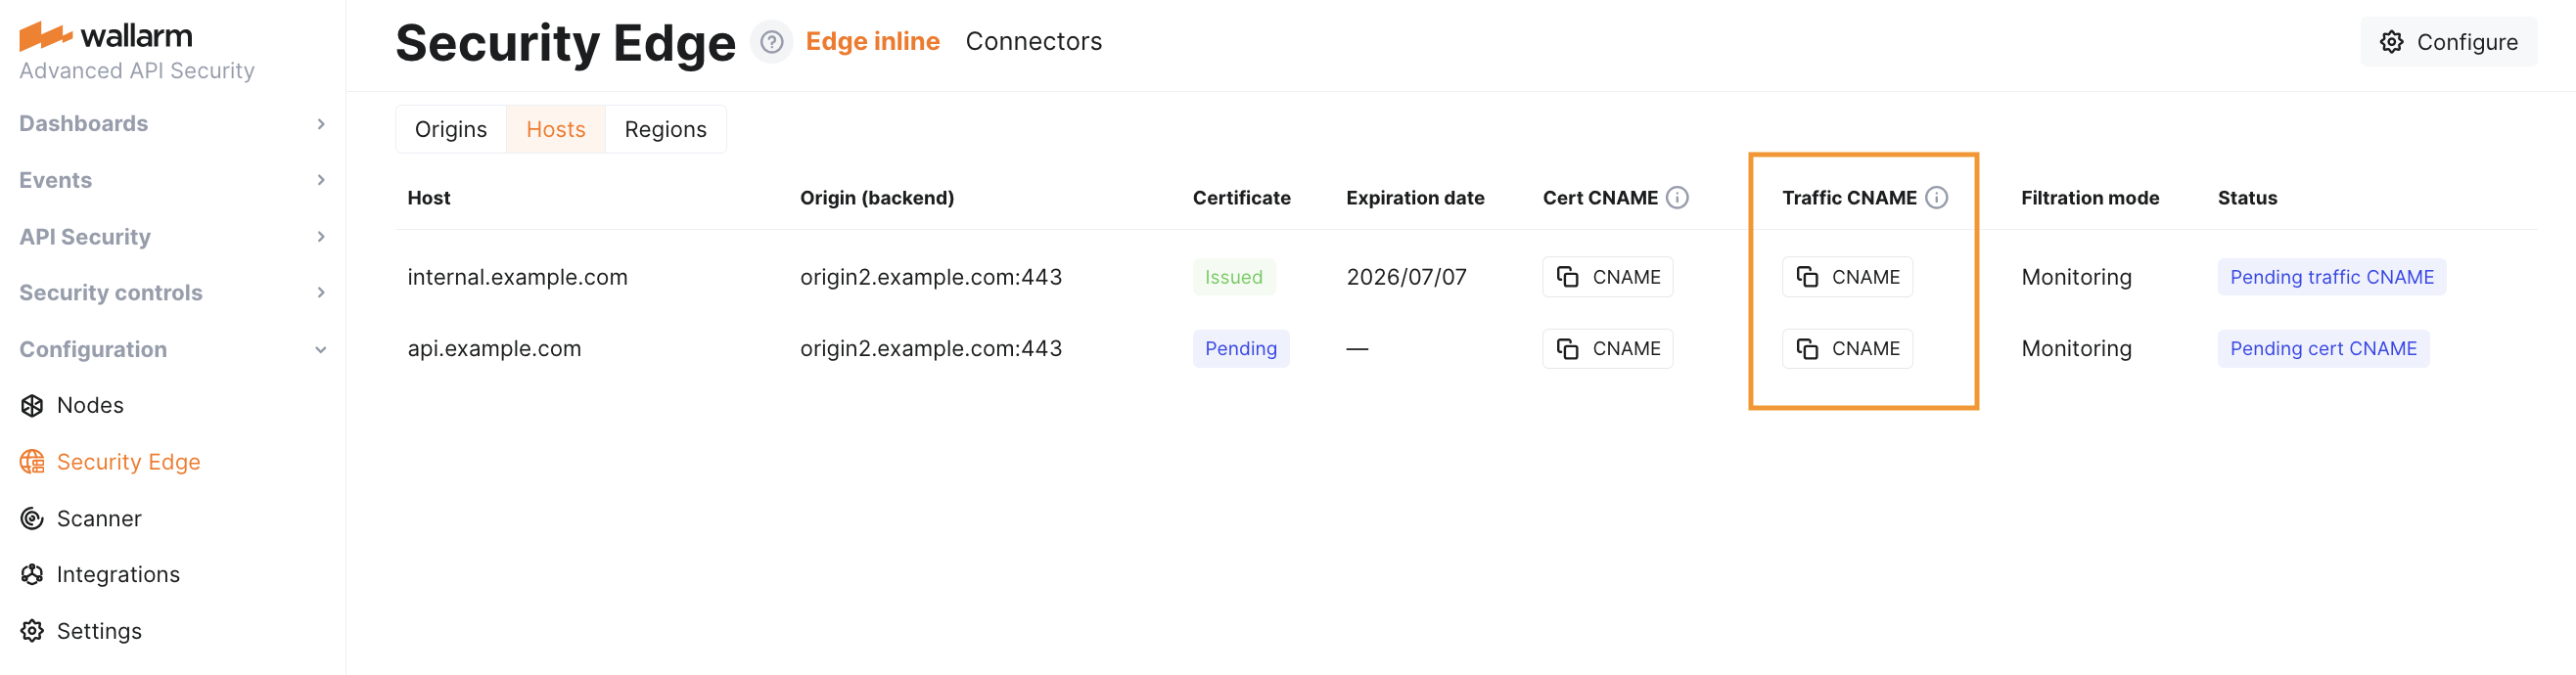Switch to the Regions tab

[665, 130]
